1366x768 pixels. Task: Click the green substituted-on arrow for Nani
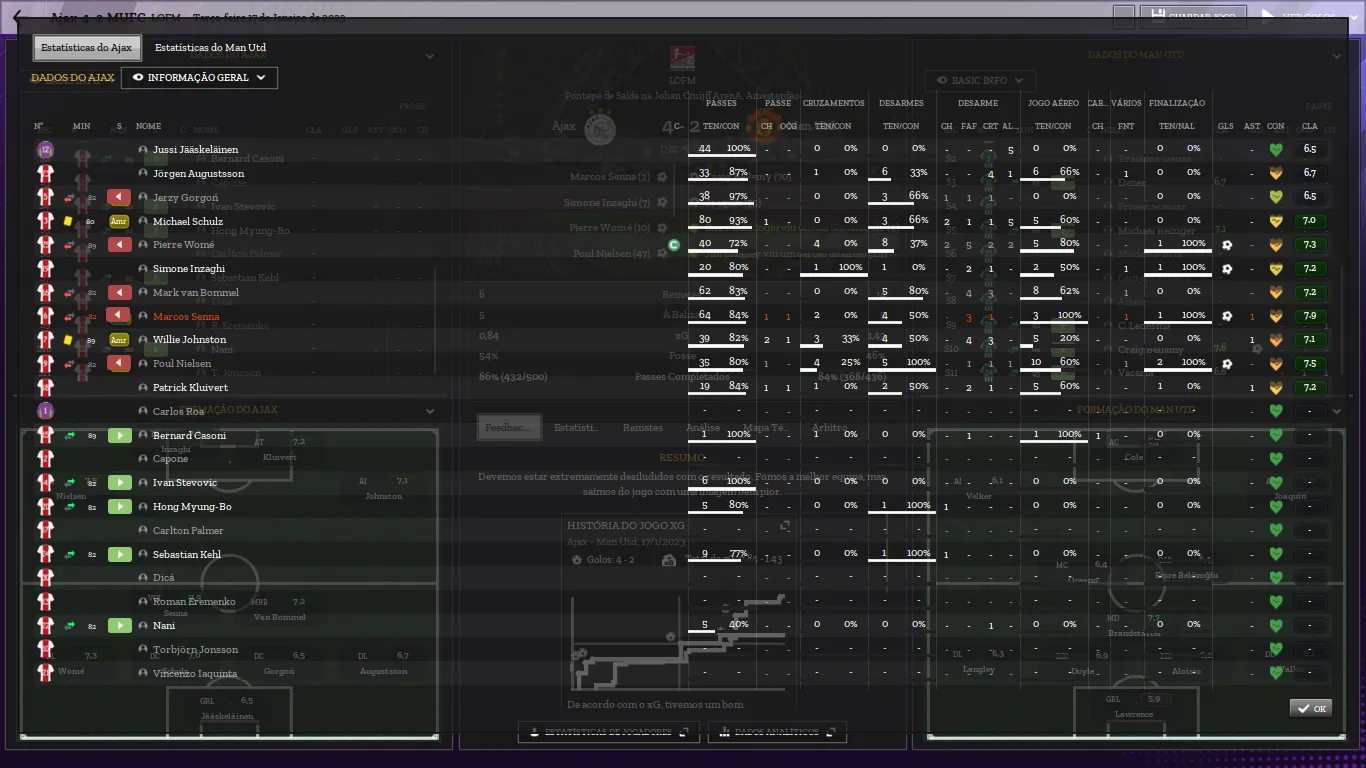point(119,626)
